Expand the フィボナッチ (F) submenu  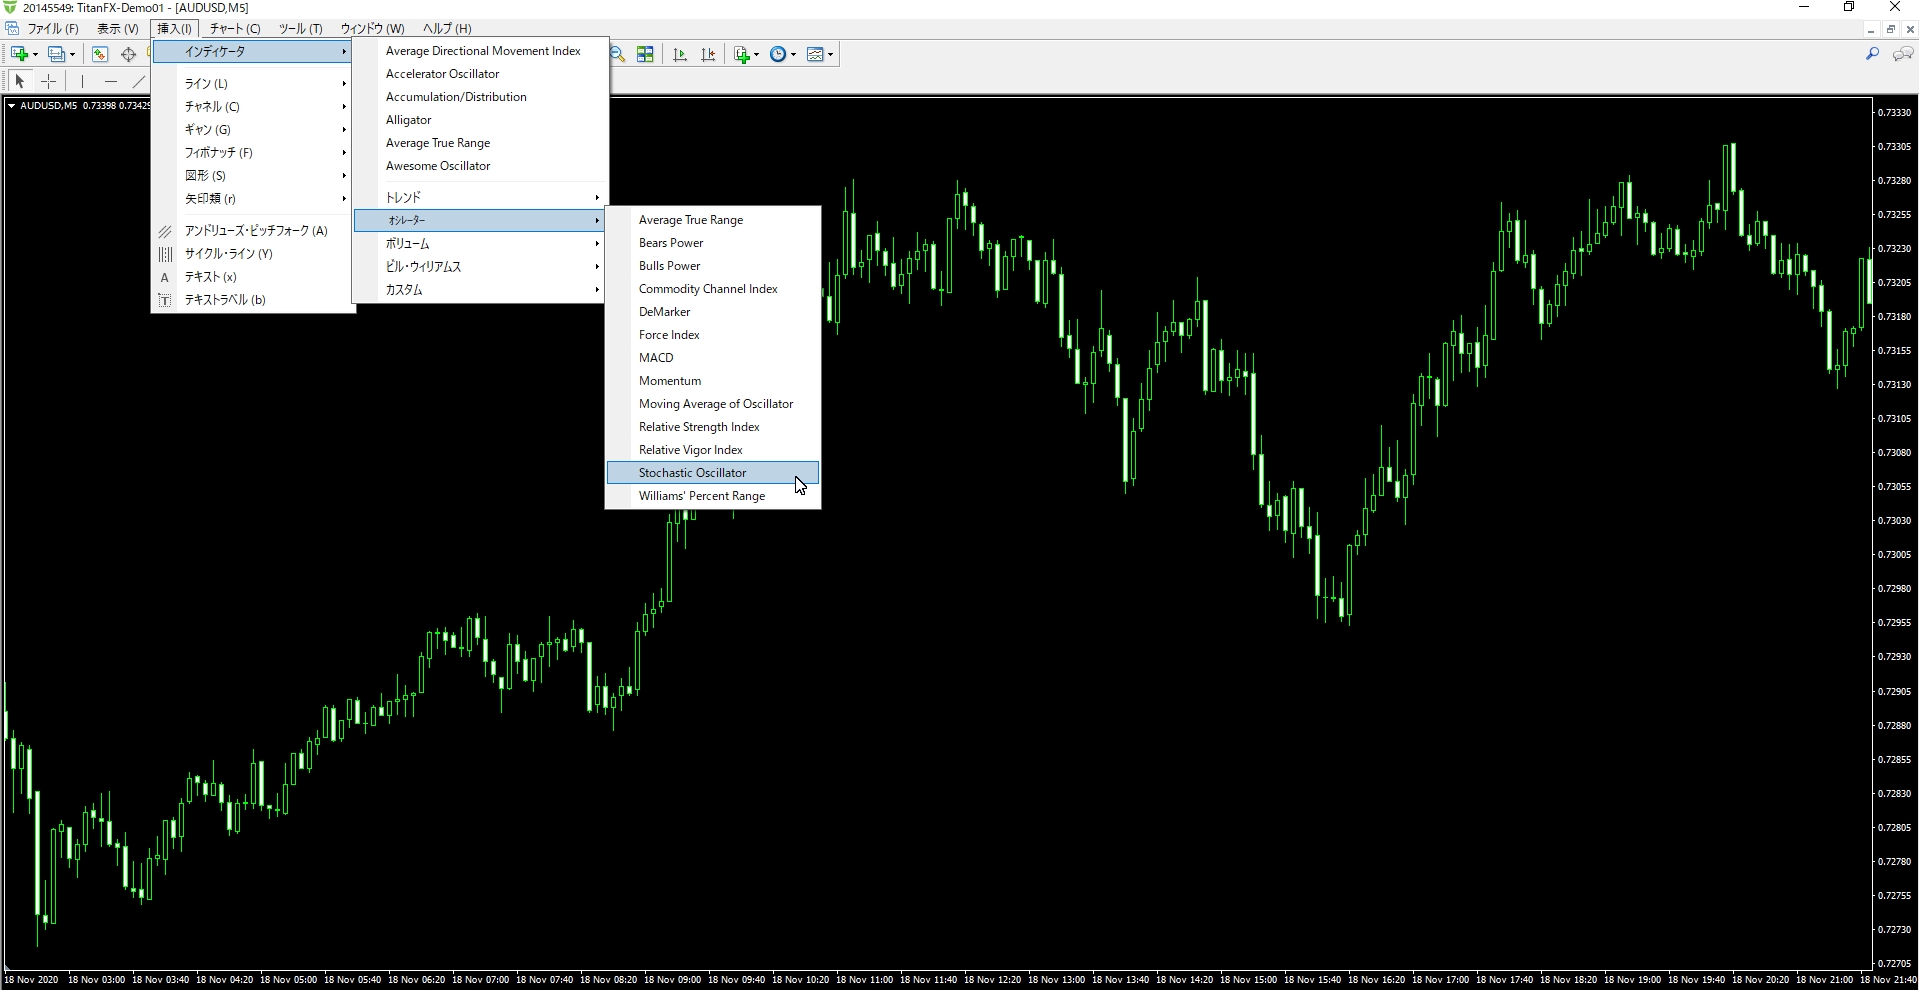[253, 153]
